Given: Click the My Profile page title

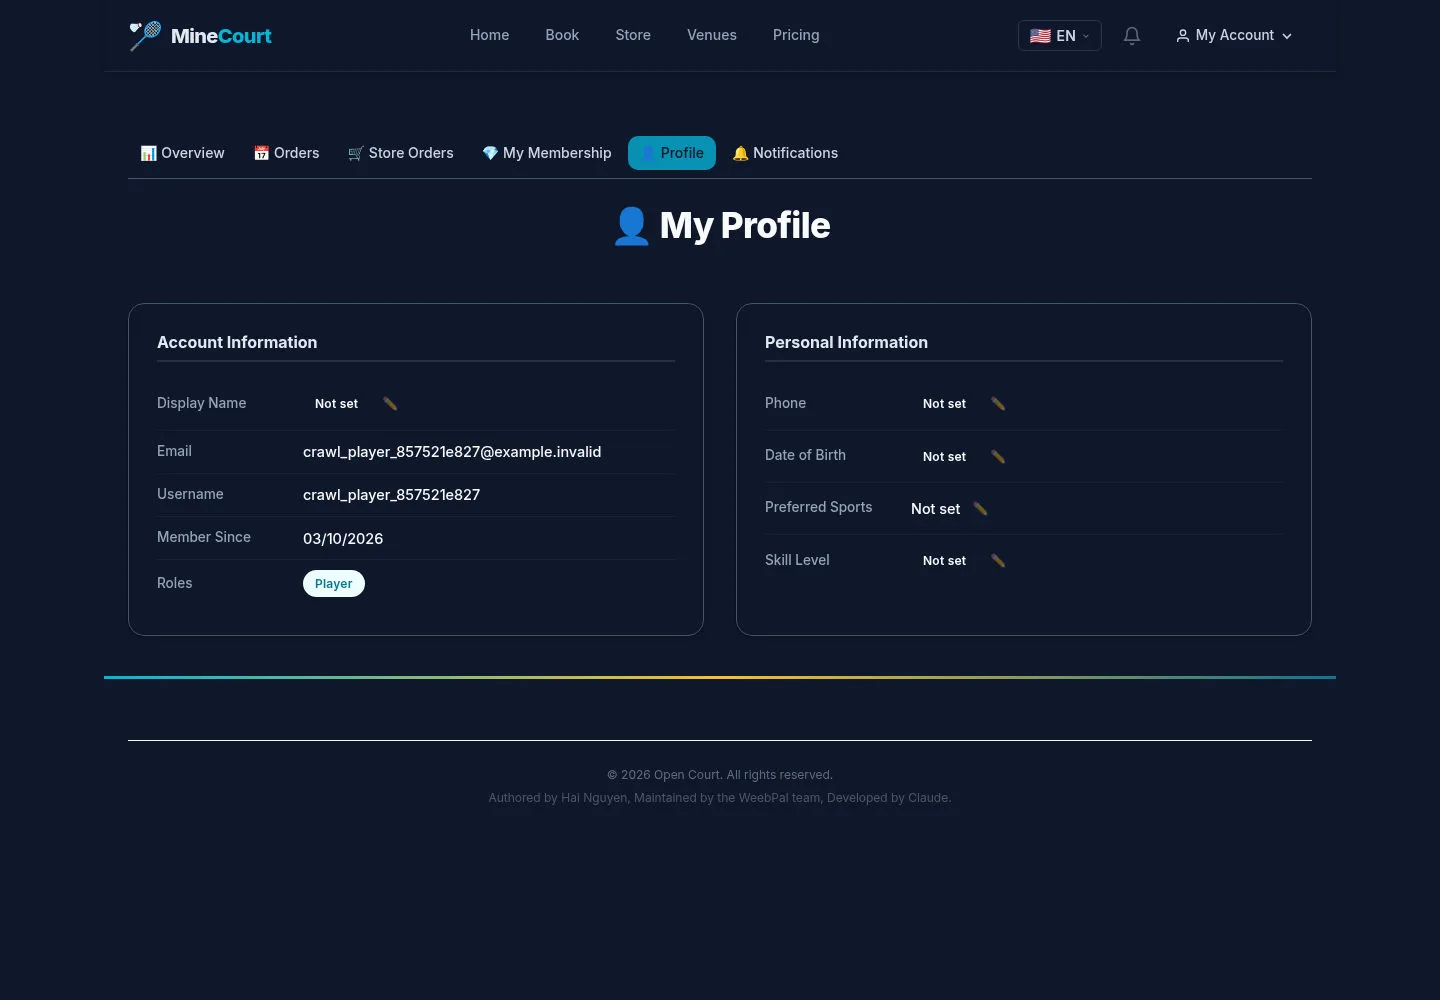Looking at the screenshot, I should point(720,226).
